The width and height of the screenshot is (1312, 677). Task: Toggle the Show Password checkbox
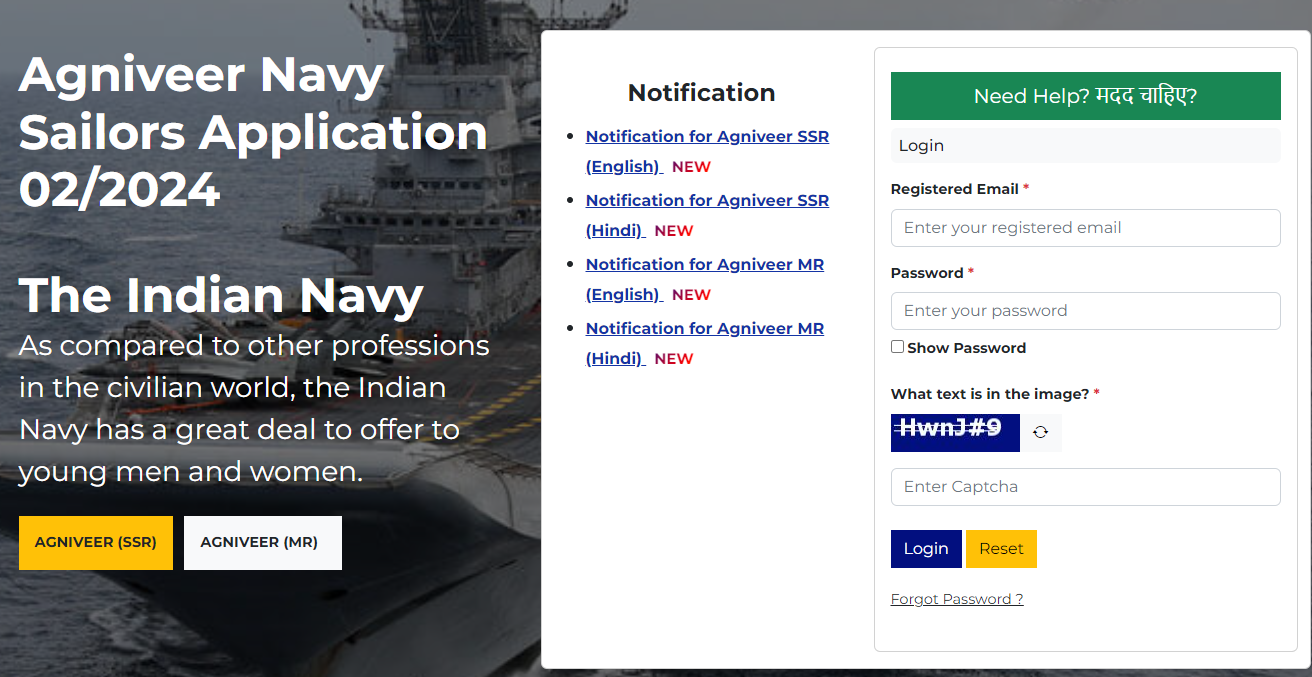[897, 347]
